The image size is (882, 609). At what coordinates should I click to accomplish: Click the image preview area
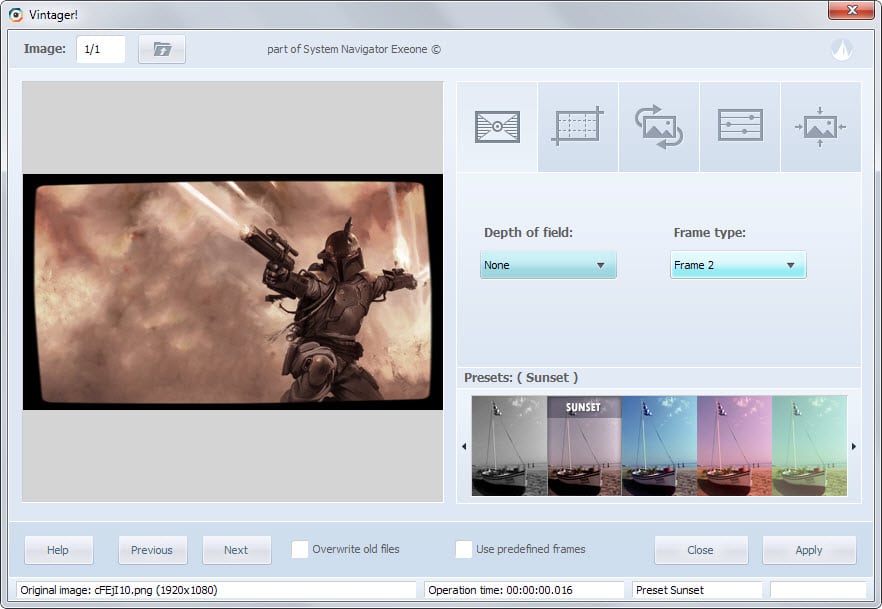233,291
